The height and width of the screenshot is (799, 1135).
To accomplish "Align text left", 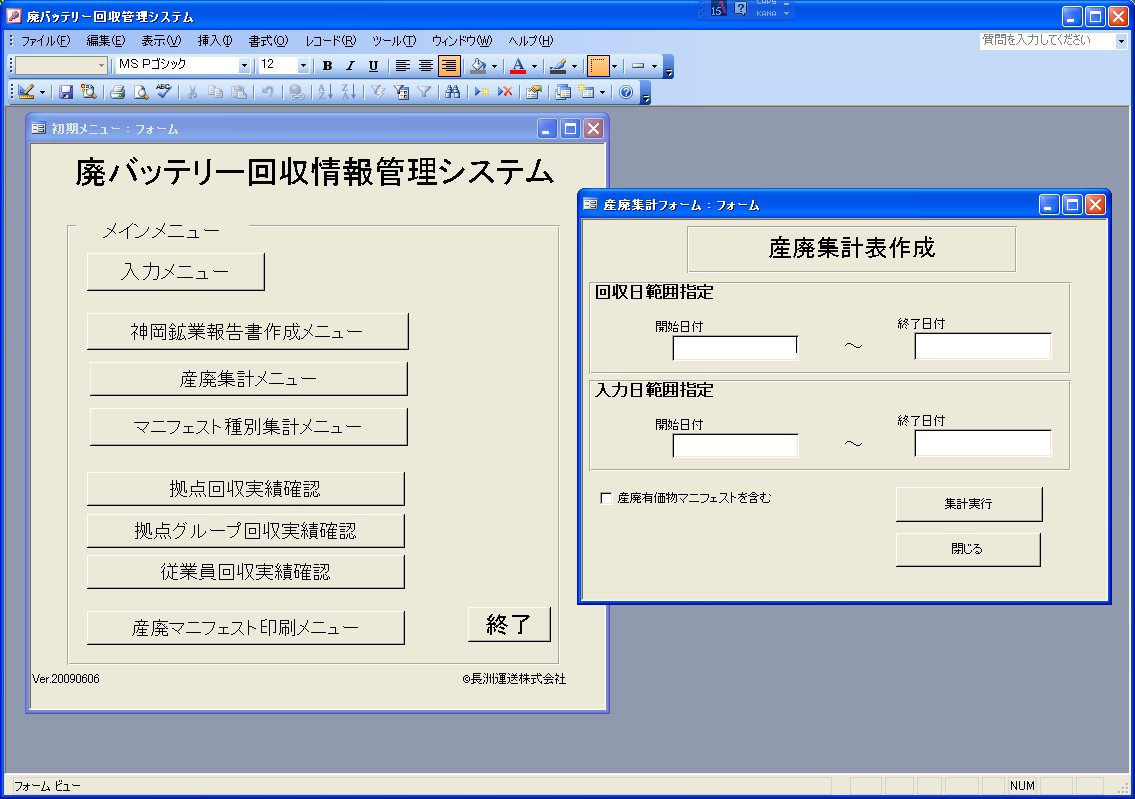I will tap(402, 66).
